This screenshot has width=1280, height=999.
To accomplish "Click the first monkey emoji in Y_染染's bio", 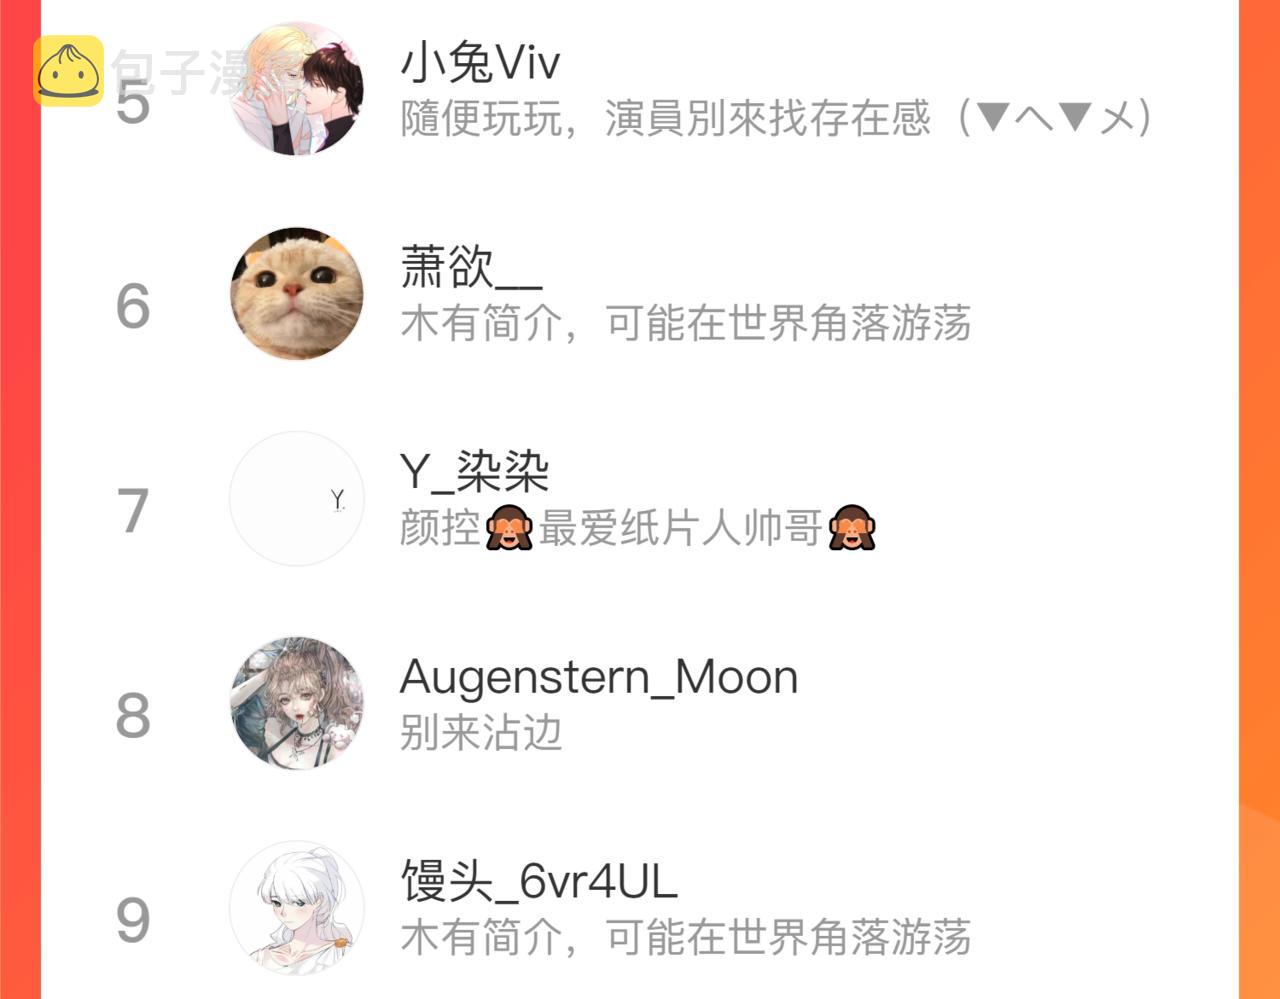I will click(x=509, y=528).
